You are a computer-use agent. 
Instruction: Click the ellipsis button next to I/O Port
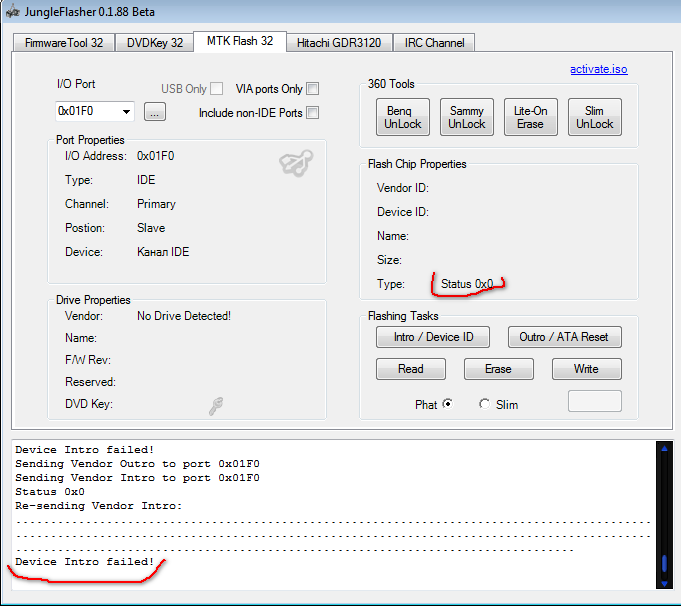(155, 112)
